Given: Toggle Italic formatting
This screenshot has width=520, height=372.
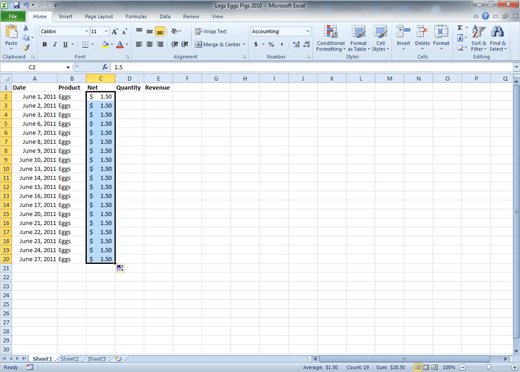Looking at the screenshot, I should [55, 44].
